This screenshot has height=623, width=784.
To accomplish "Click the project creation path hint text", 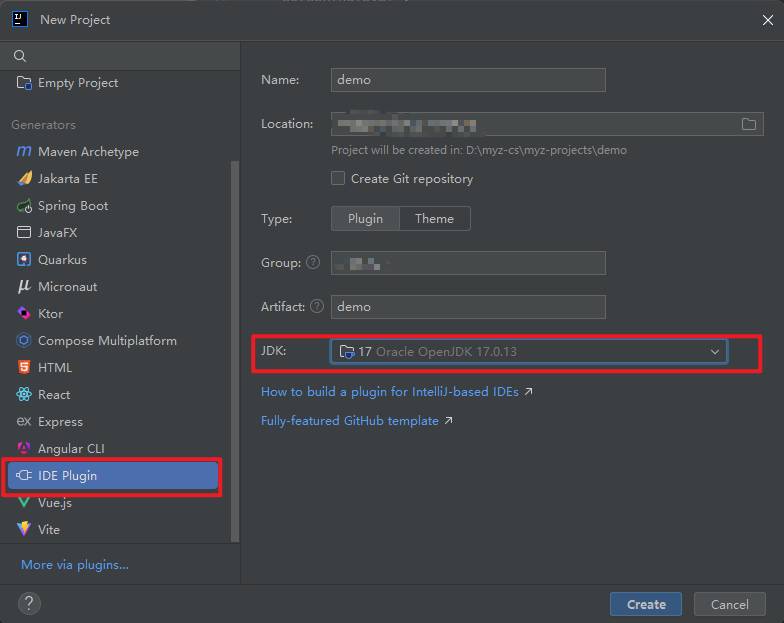I will click(x=479, y=150).
